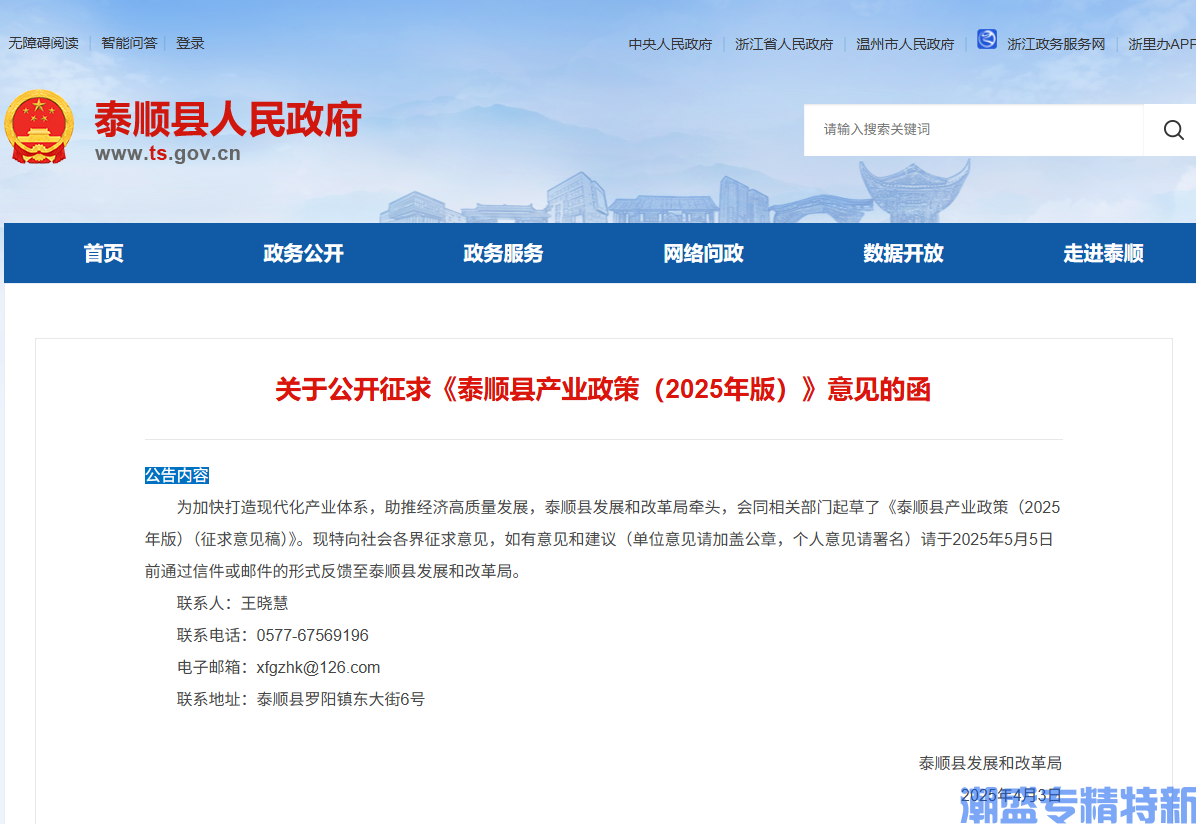The image size is (1196, 824).
Task: Click the search magnifier icon
Action: [1173, 130]
